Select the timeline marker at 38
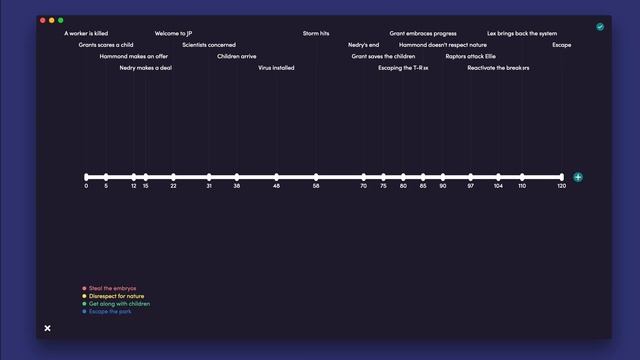640x360 pixels. (237, 177)
